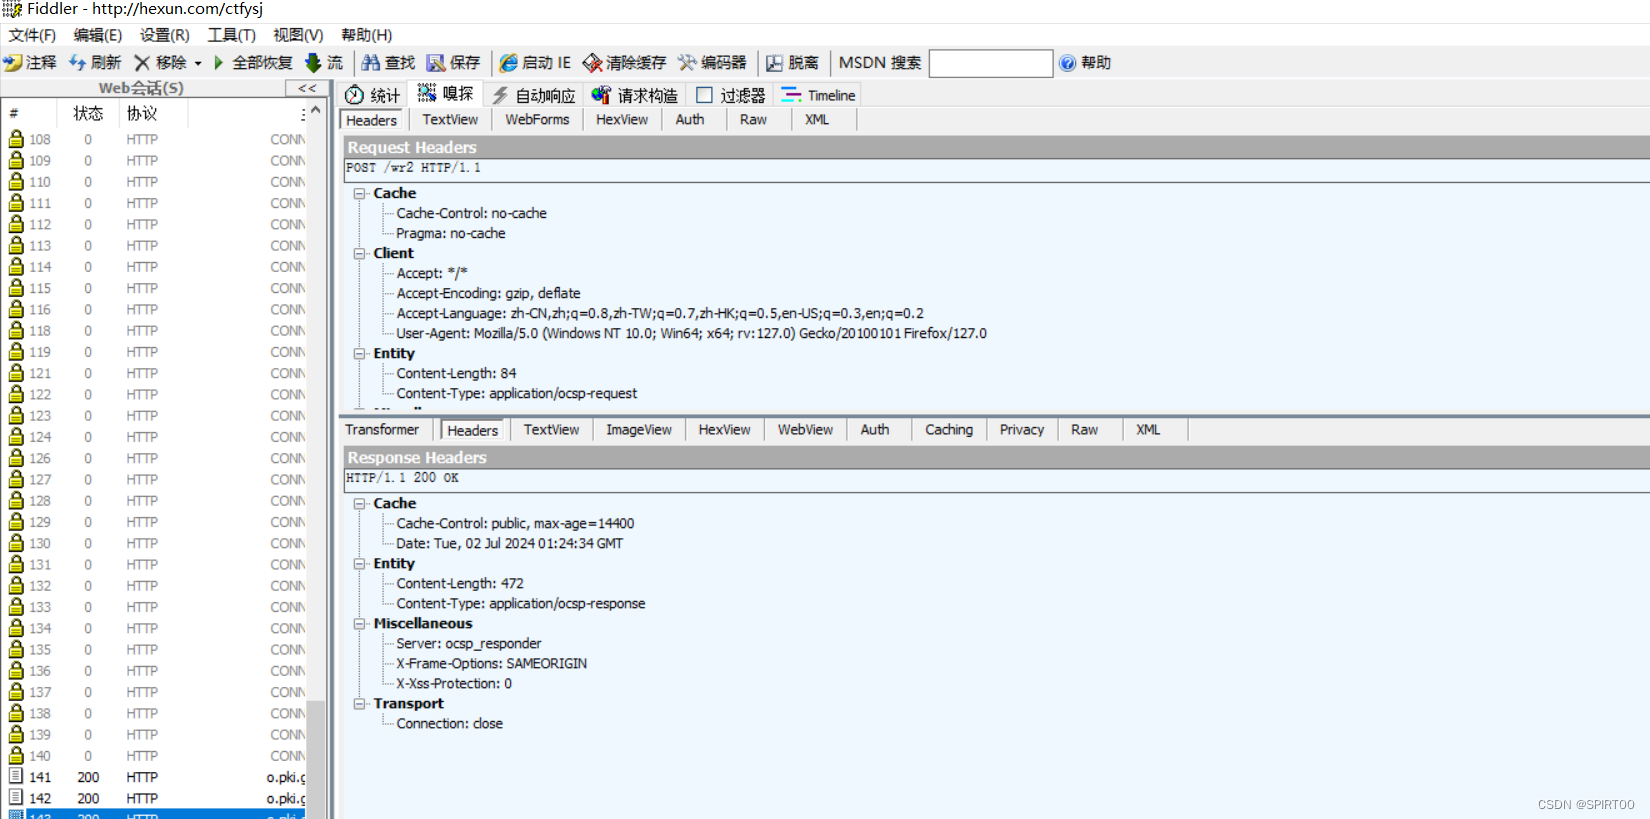Viewport: 1650px width, 819px height.
Task: Switch to the Timeline tab
Action: 818,95
